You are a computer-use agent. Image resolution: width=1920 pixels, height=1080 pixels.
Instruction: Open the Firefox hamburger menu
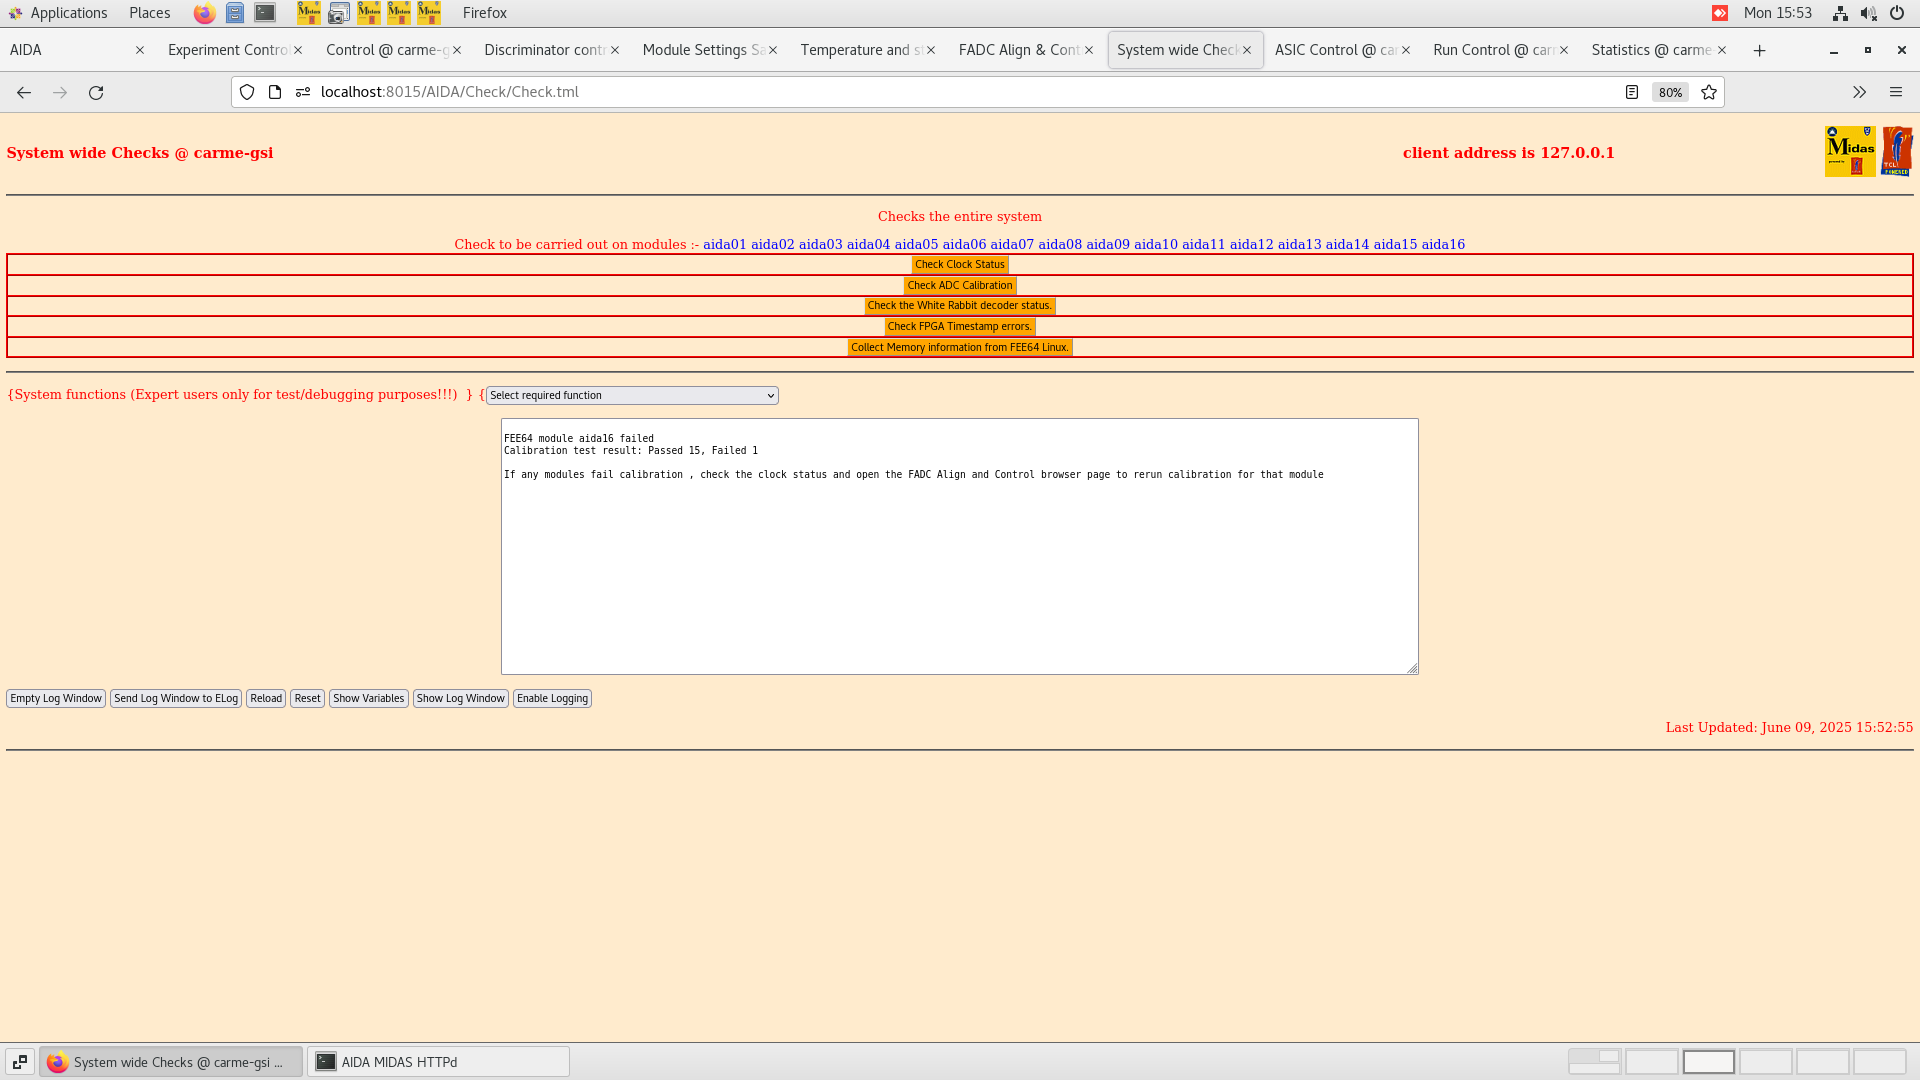click(x=1896, y=92)
